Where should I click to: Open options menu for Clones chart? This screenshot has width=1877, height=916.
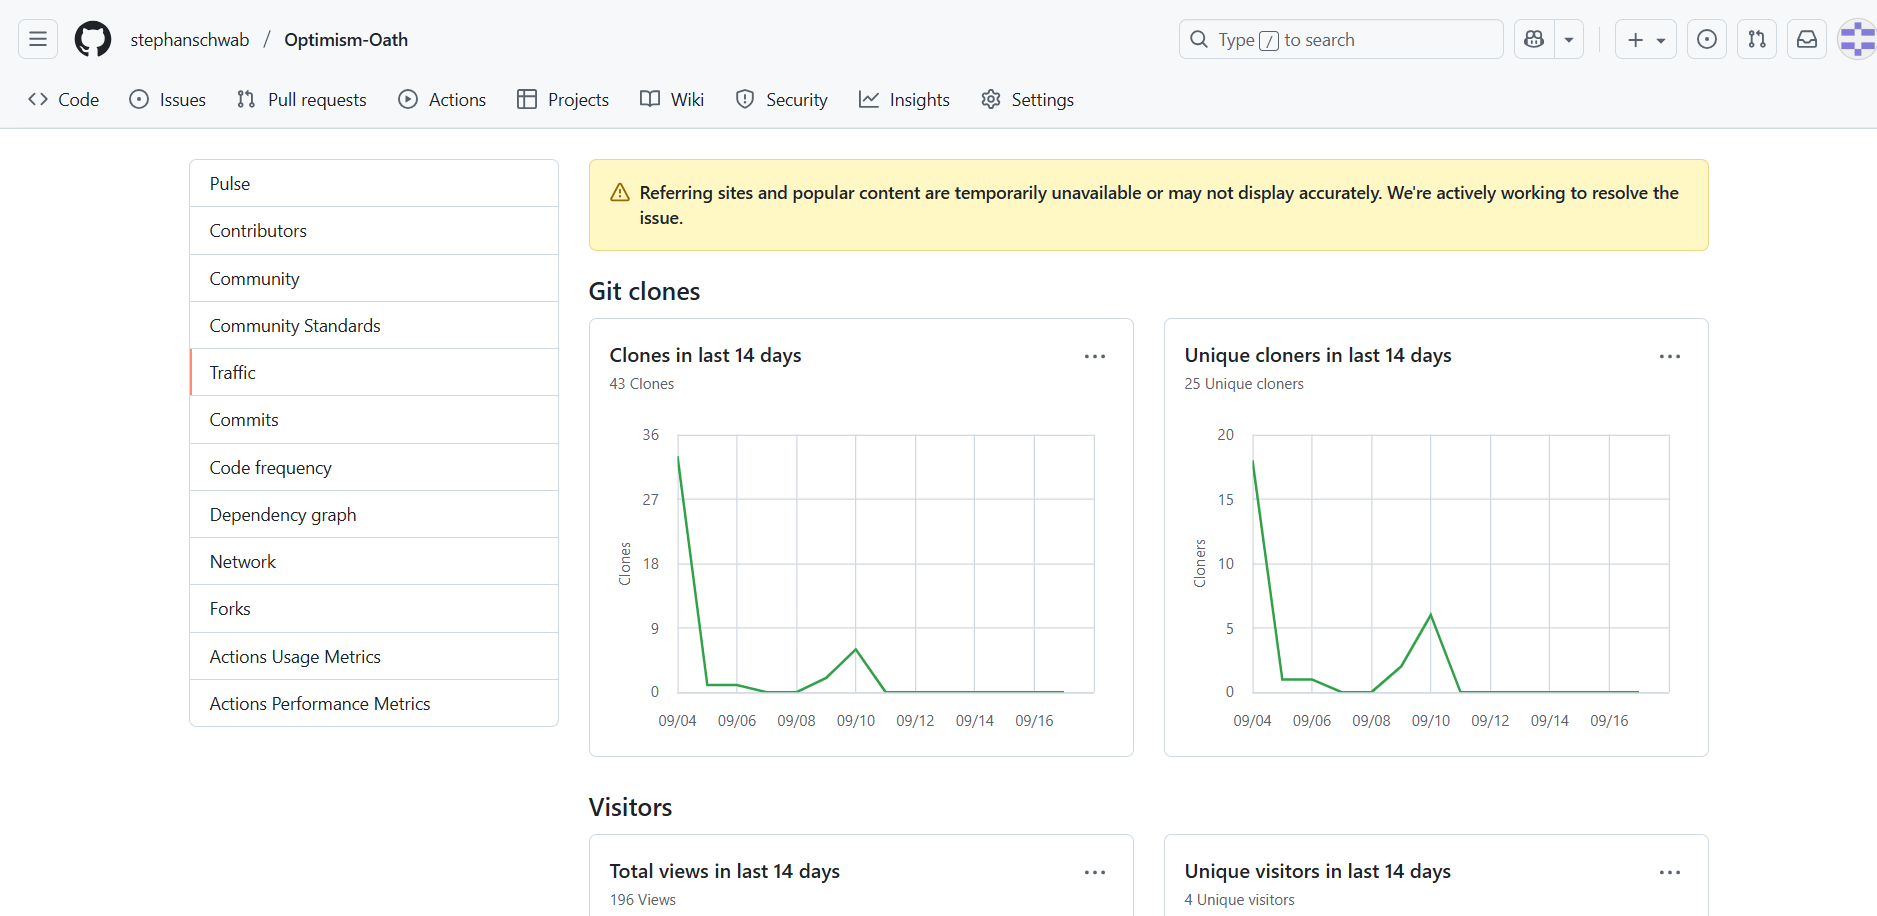tap(1095, 356)
